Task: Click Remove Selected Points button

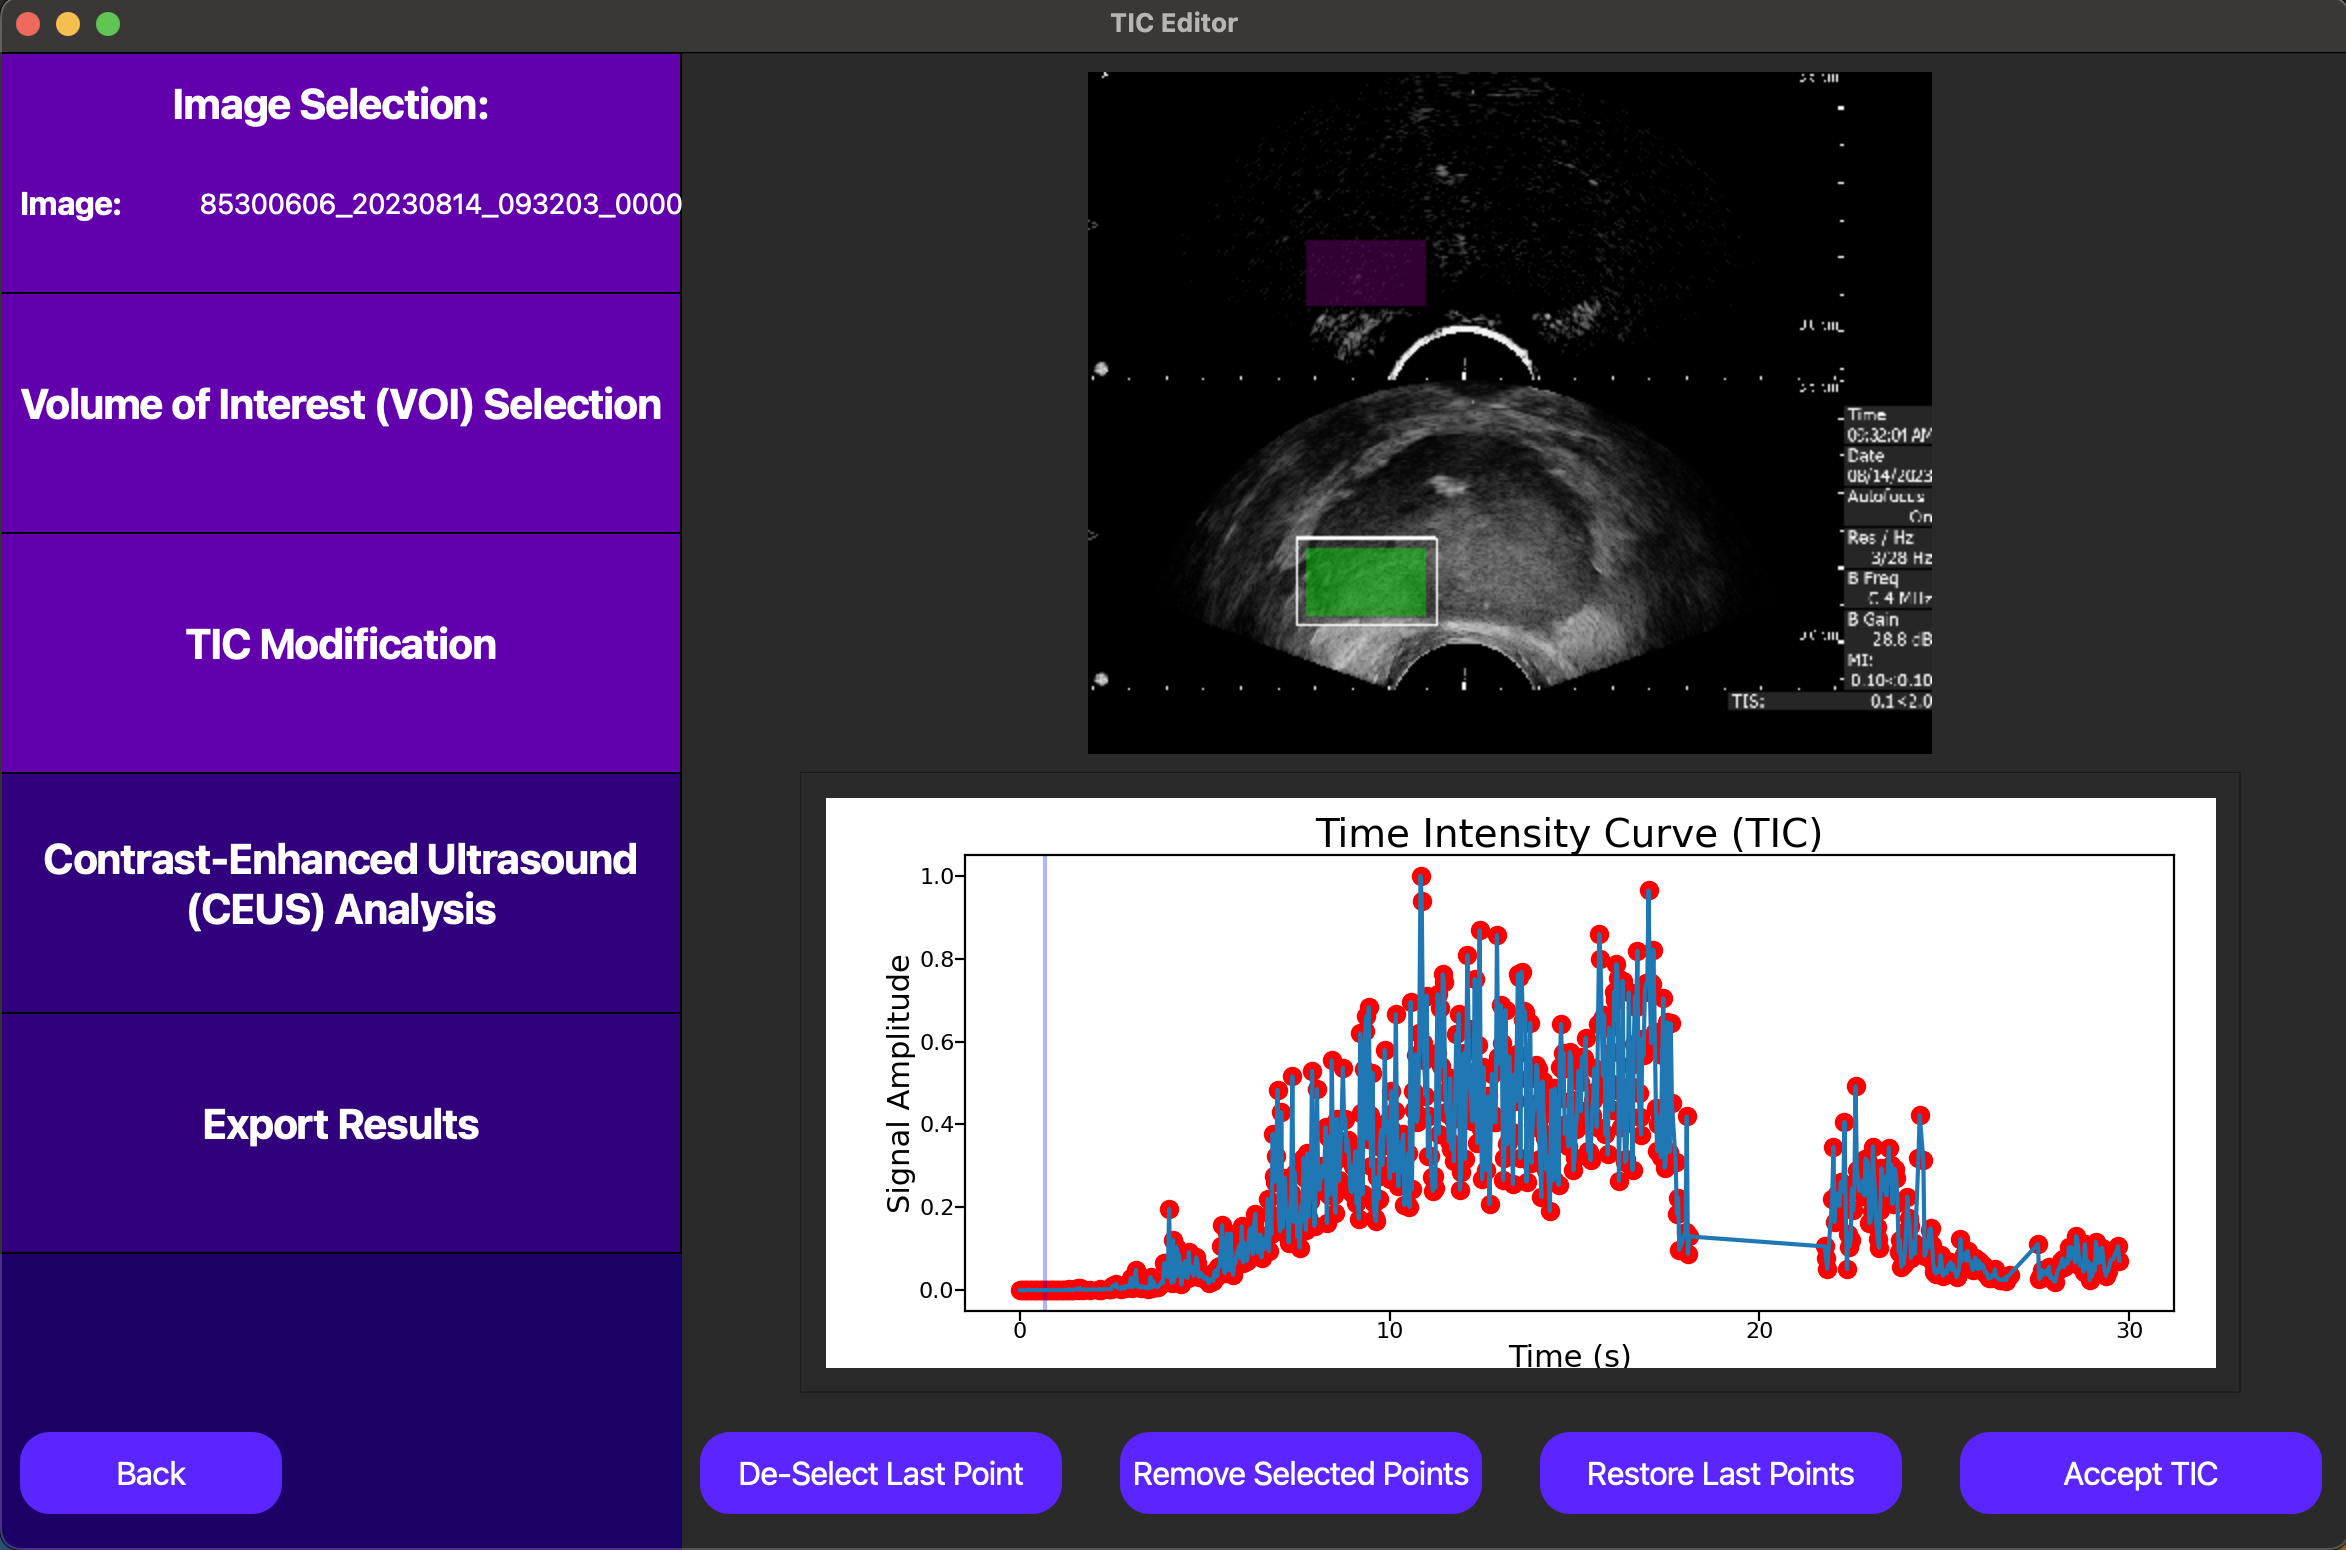Action: (1300, 1473)
